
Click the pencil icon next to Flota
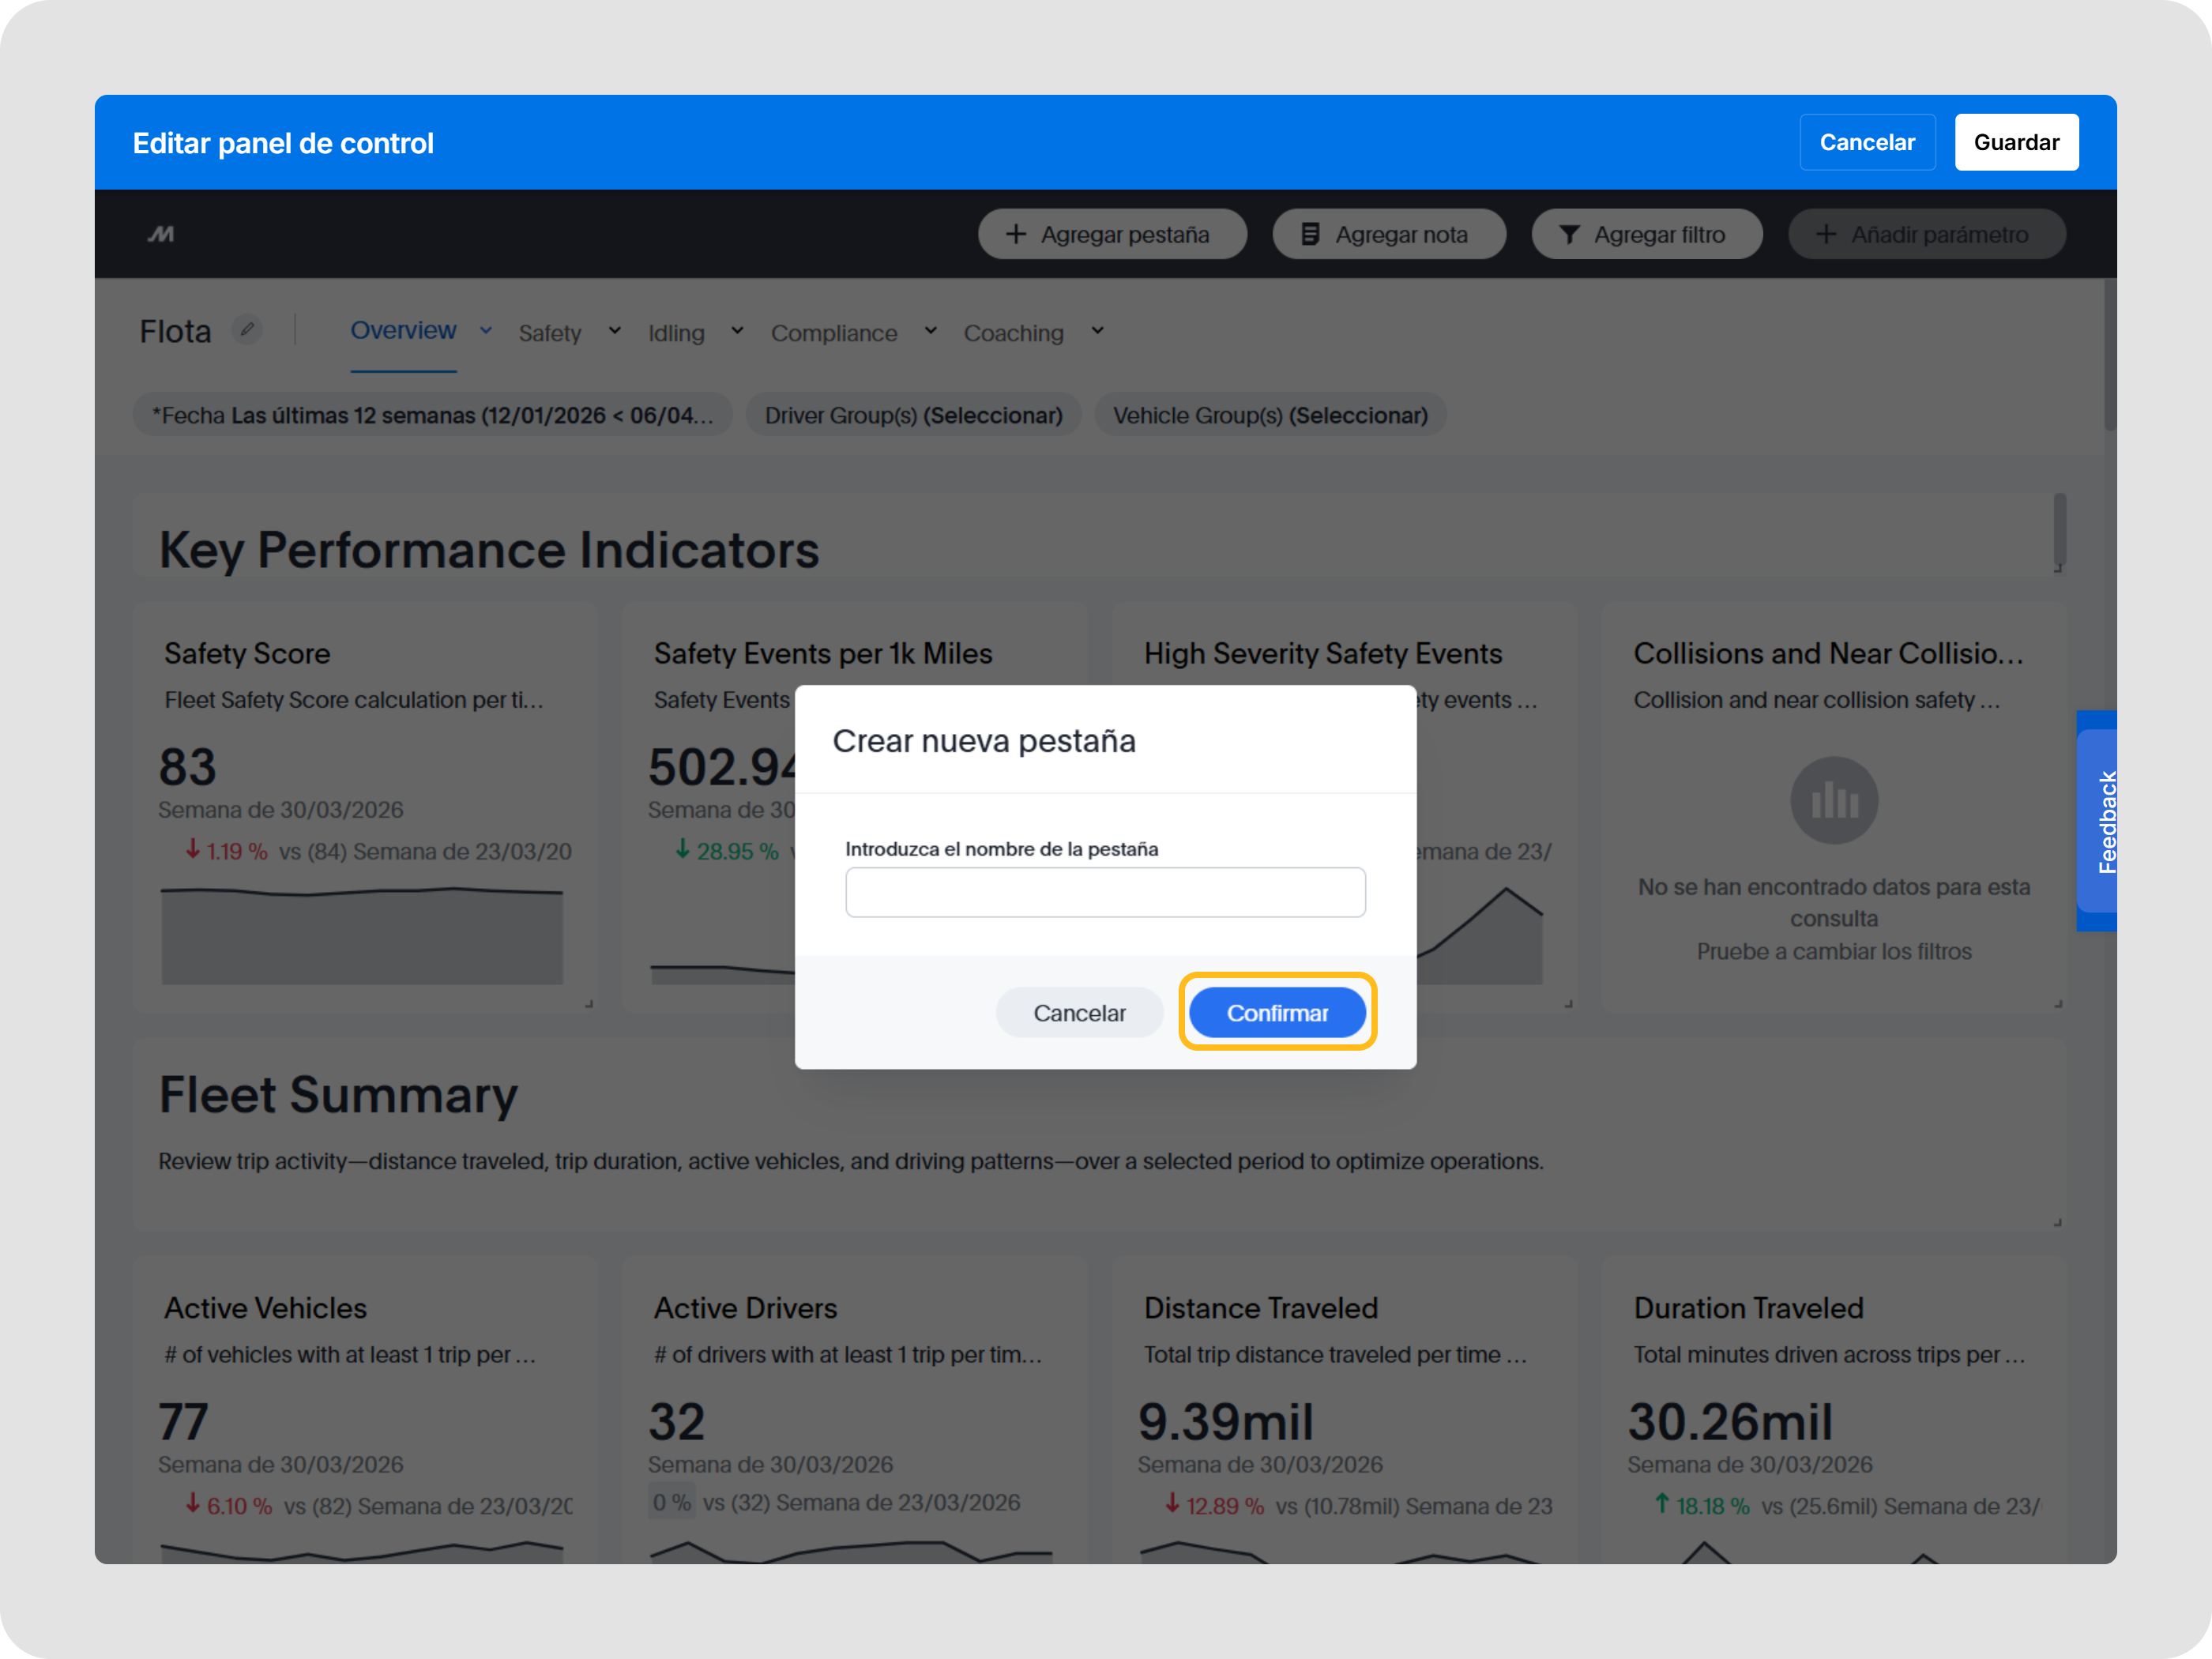tap(247, 329)
